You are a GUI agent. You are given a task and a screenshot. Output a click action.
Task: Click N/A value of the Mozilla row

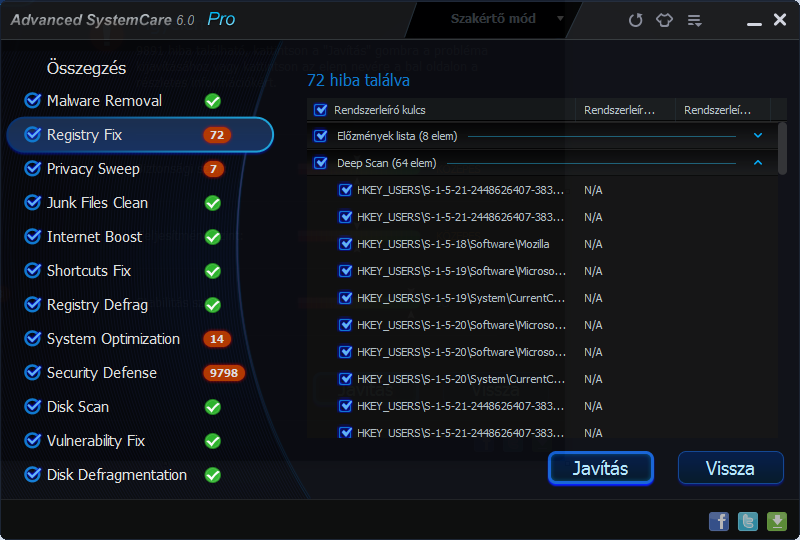point(593,244)
